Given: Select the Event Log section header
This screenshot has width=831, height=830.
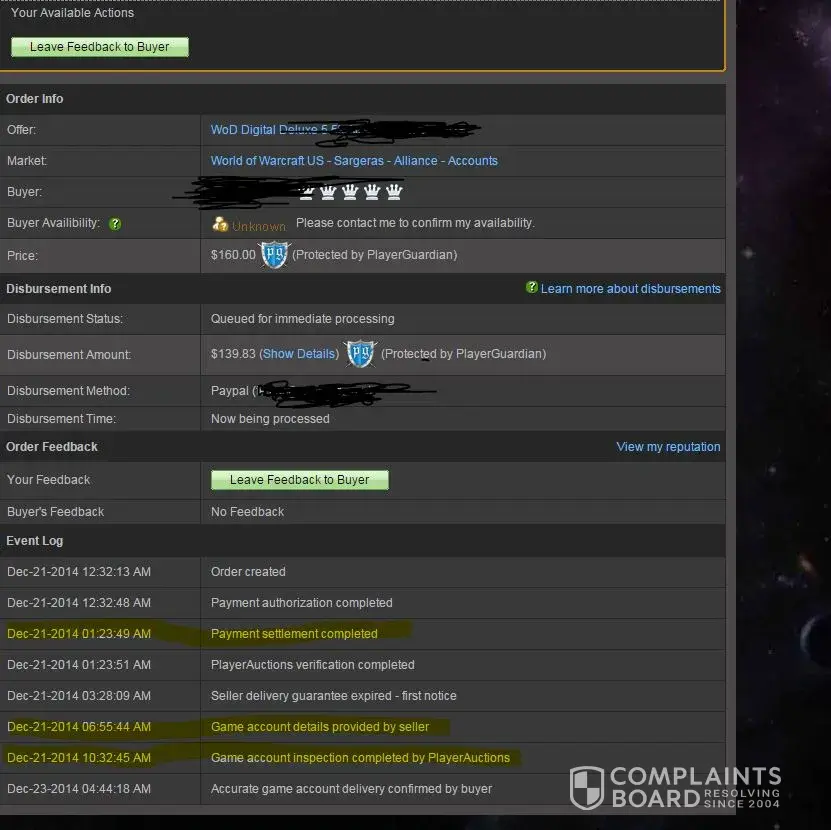Looking at the screenshot, I should pos(35,541).
